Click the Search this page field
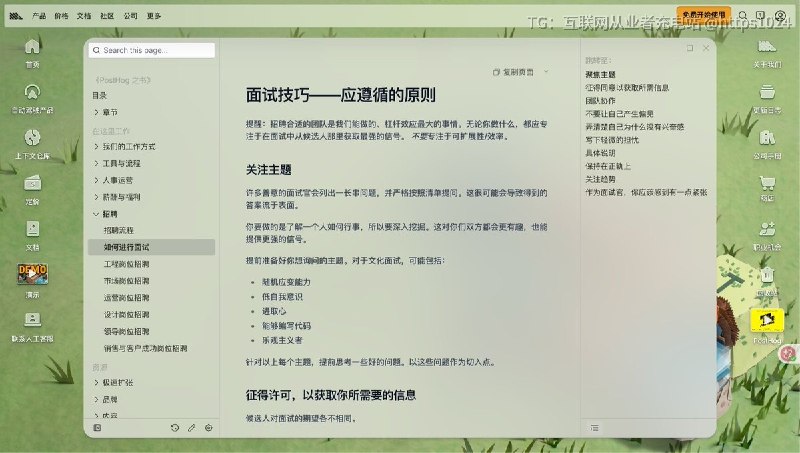This screenshot has height=453, width=800. click(152, 51)
